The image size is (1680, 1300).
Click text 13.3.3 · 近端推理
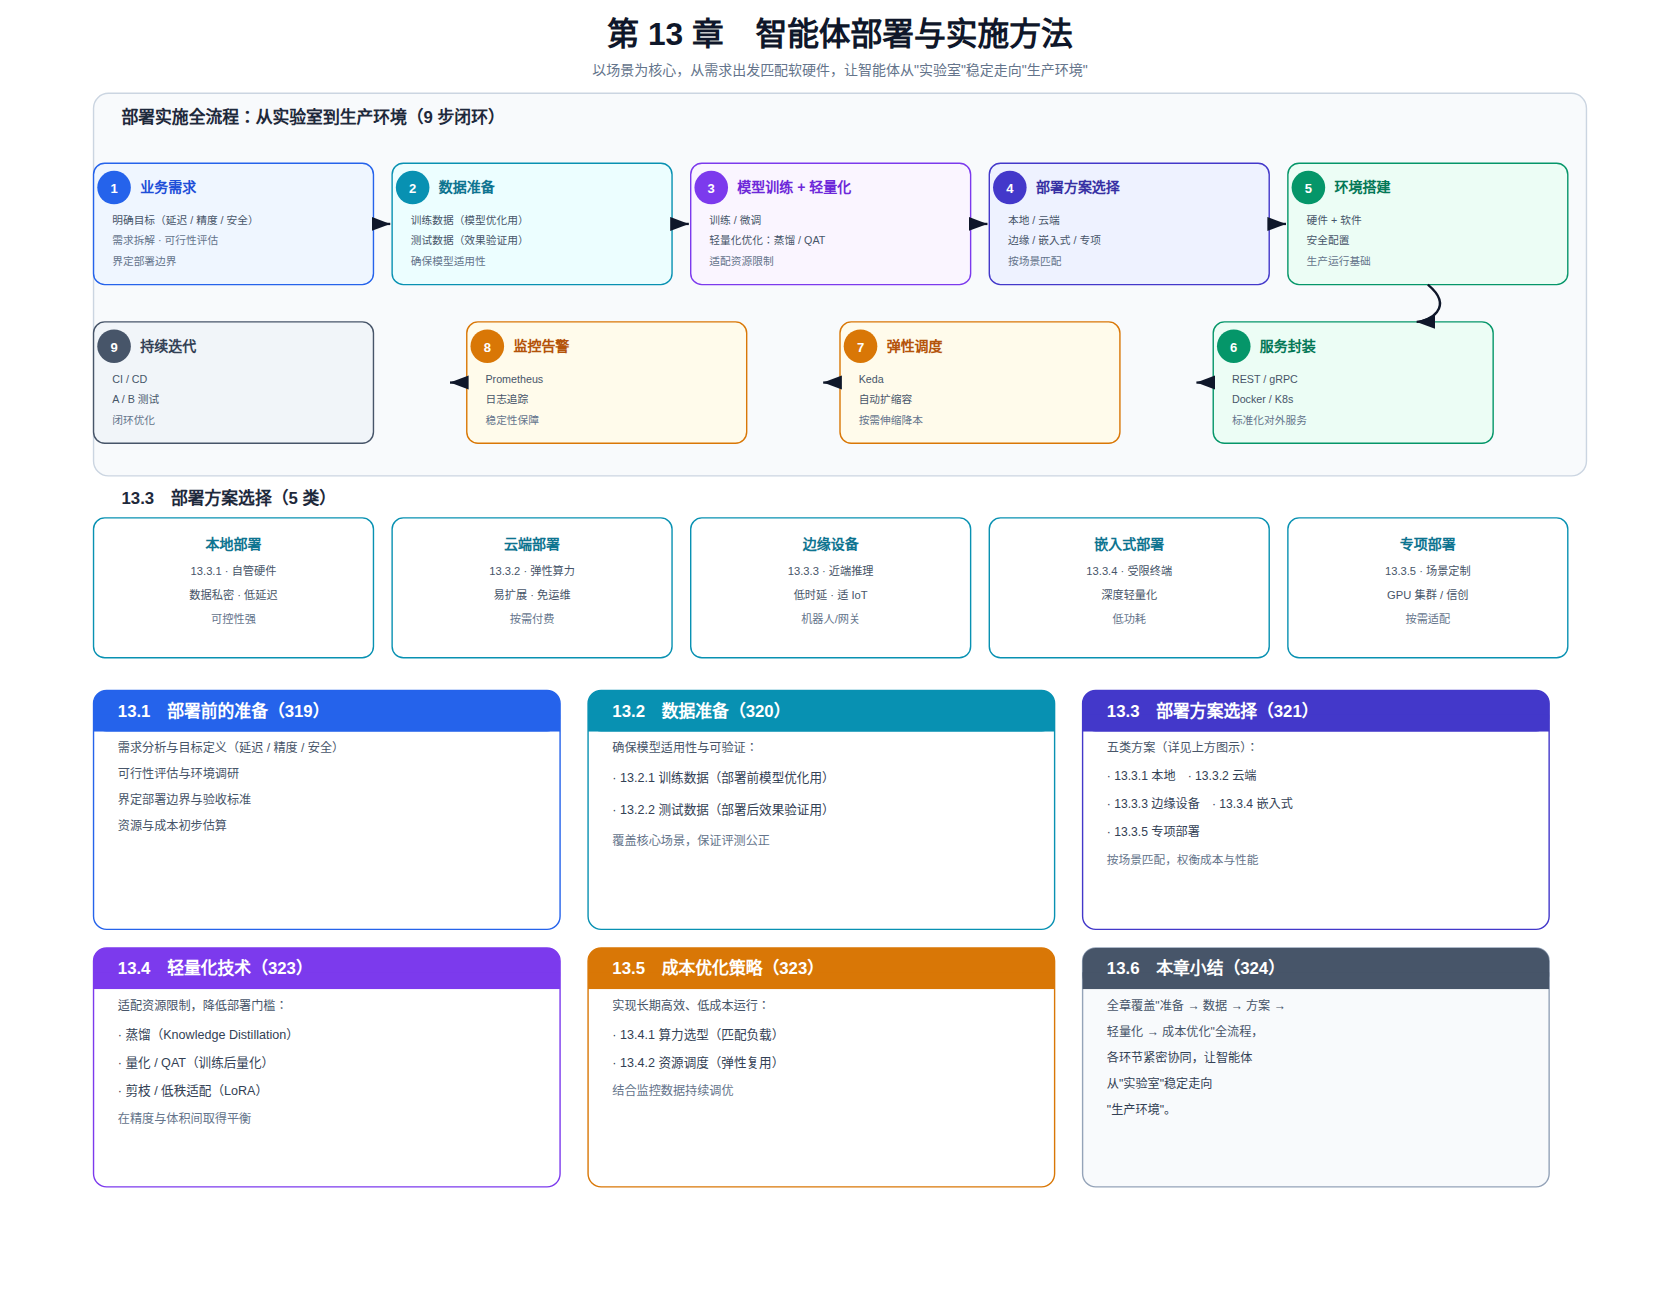[x=830, y=571]
